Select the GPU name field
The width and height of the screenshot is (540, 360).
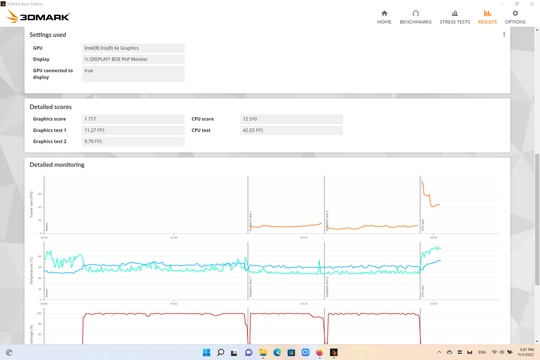[x=133, y=48]
